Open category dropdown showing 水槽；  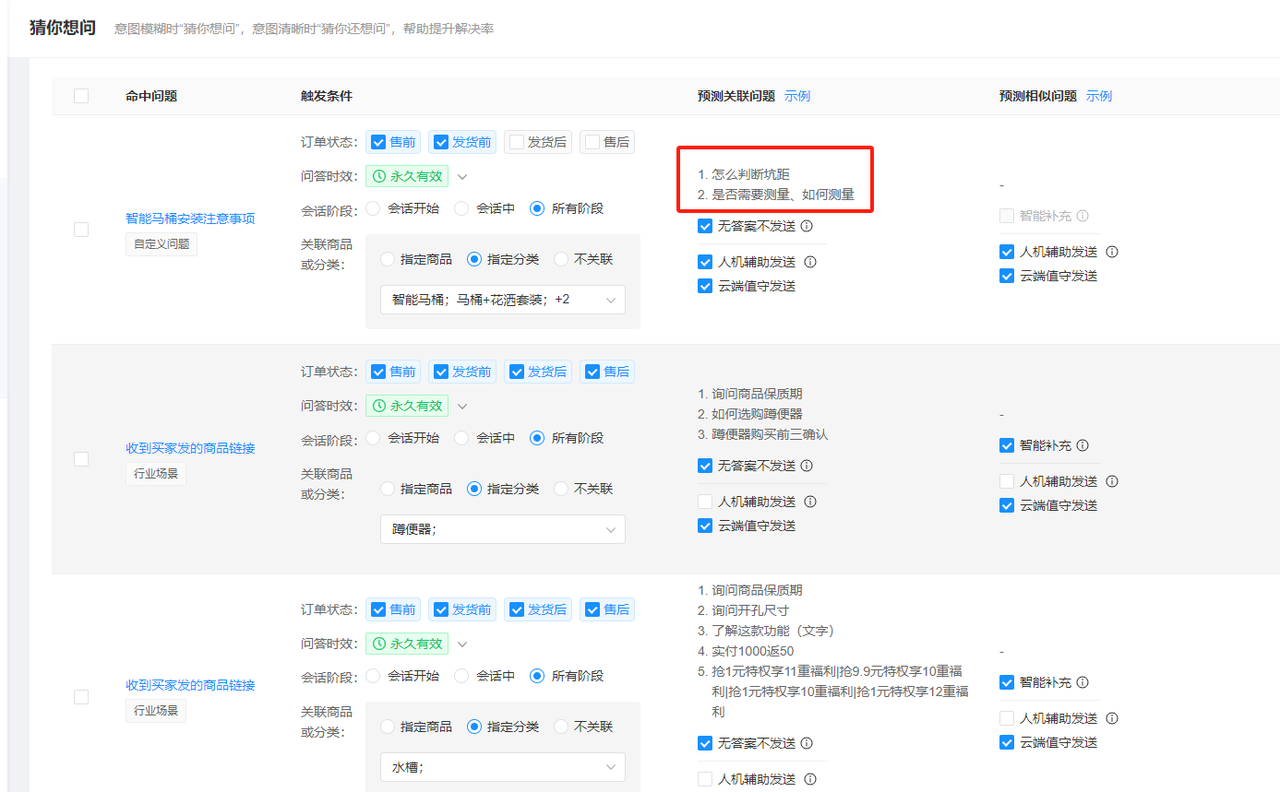pyautogui.click(x=503, y=767)
